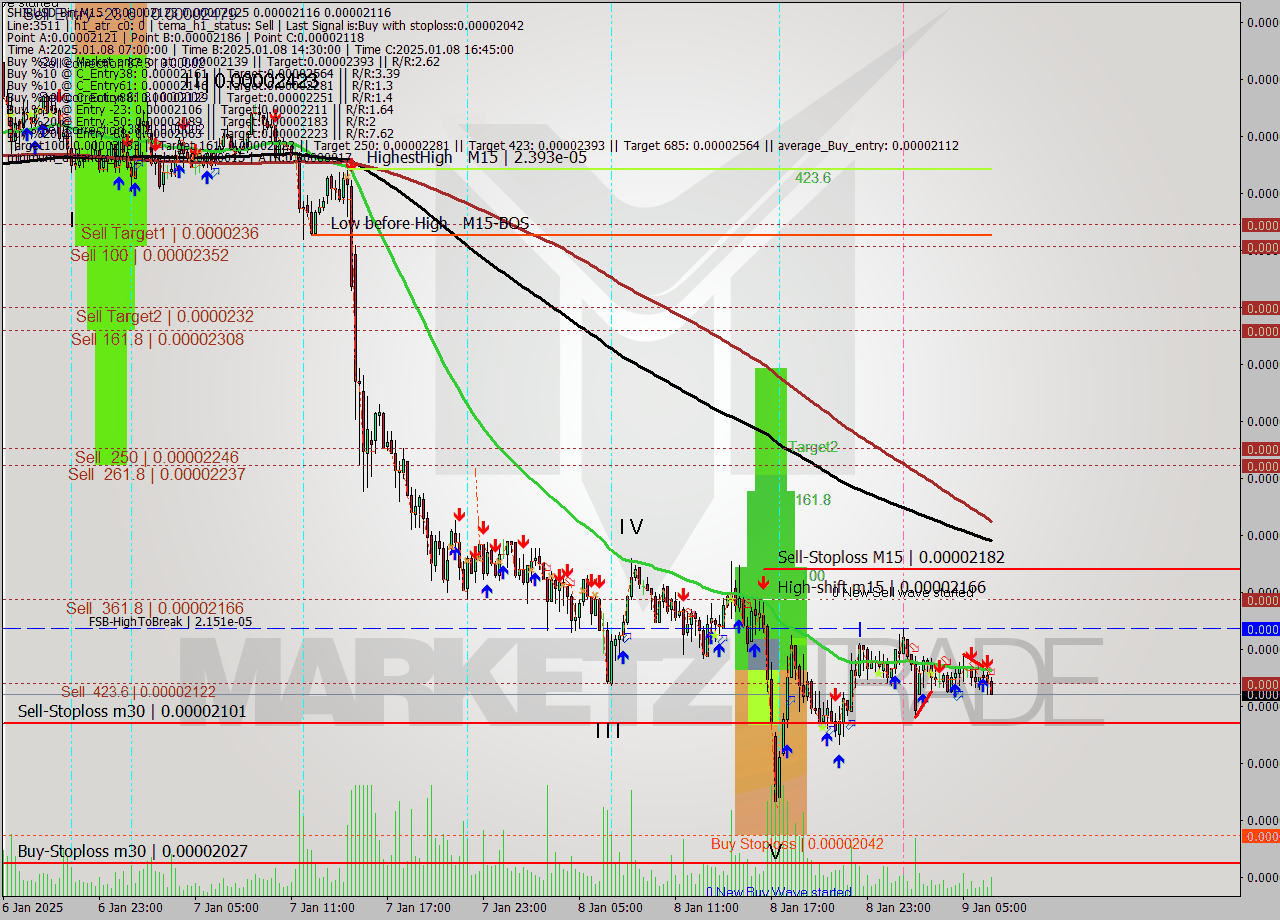Select the '9 Jan 05:00' time label
Viewport: 1280px width, 920px height.
pos(993,908)
